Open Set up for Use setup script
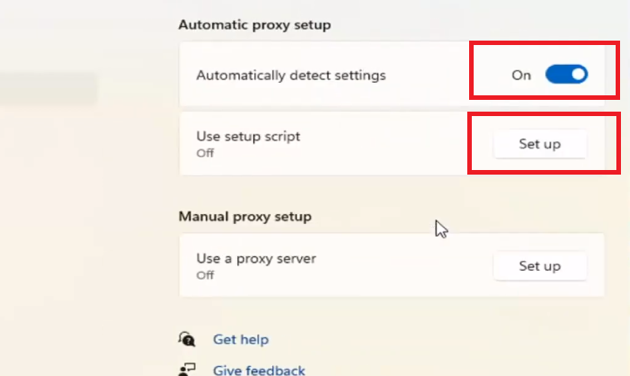The width and height of the screenshot is (630, 376). [x=540, y=144]
